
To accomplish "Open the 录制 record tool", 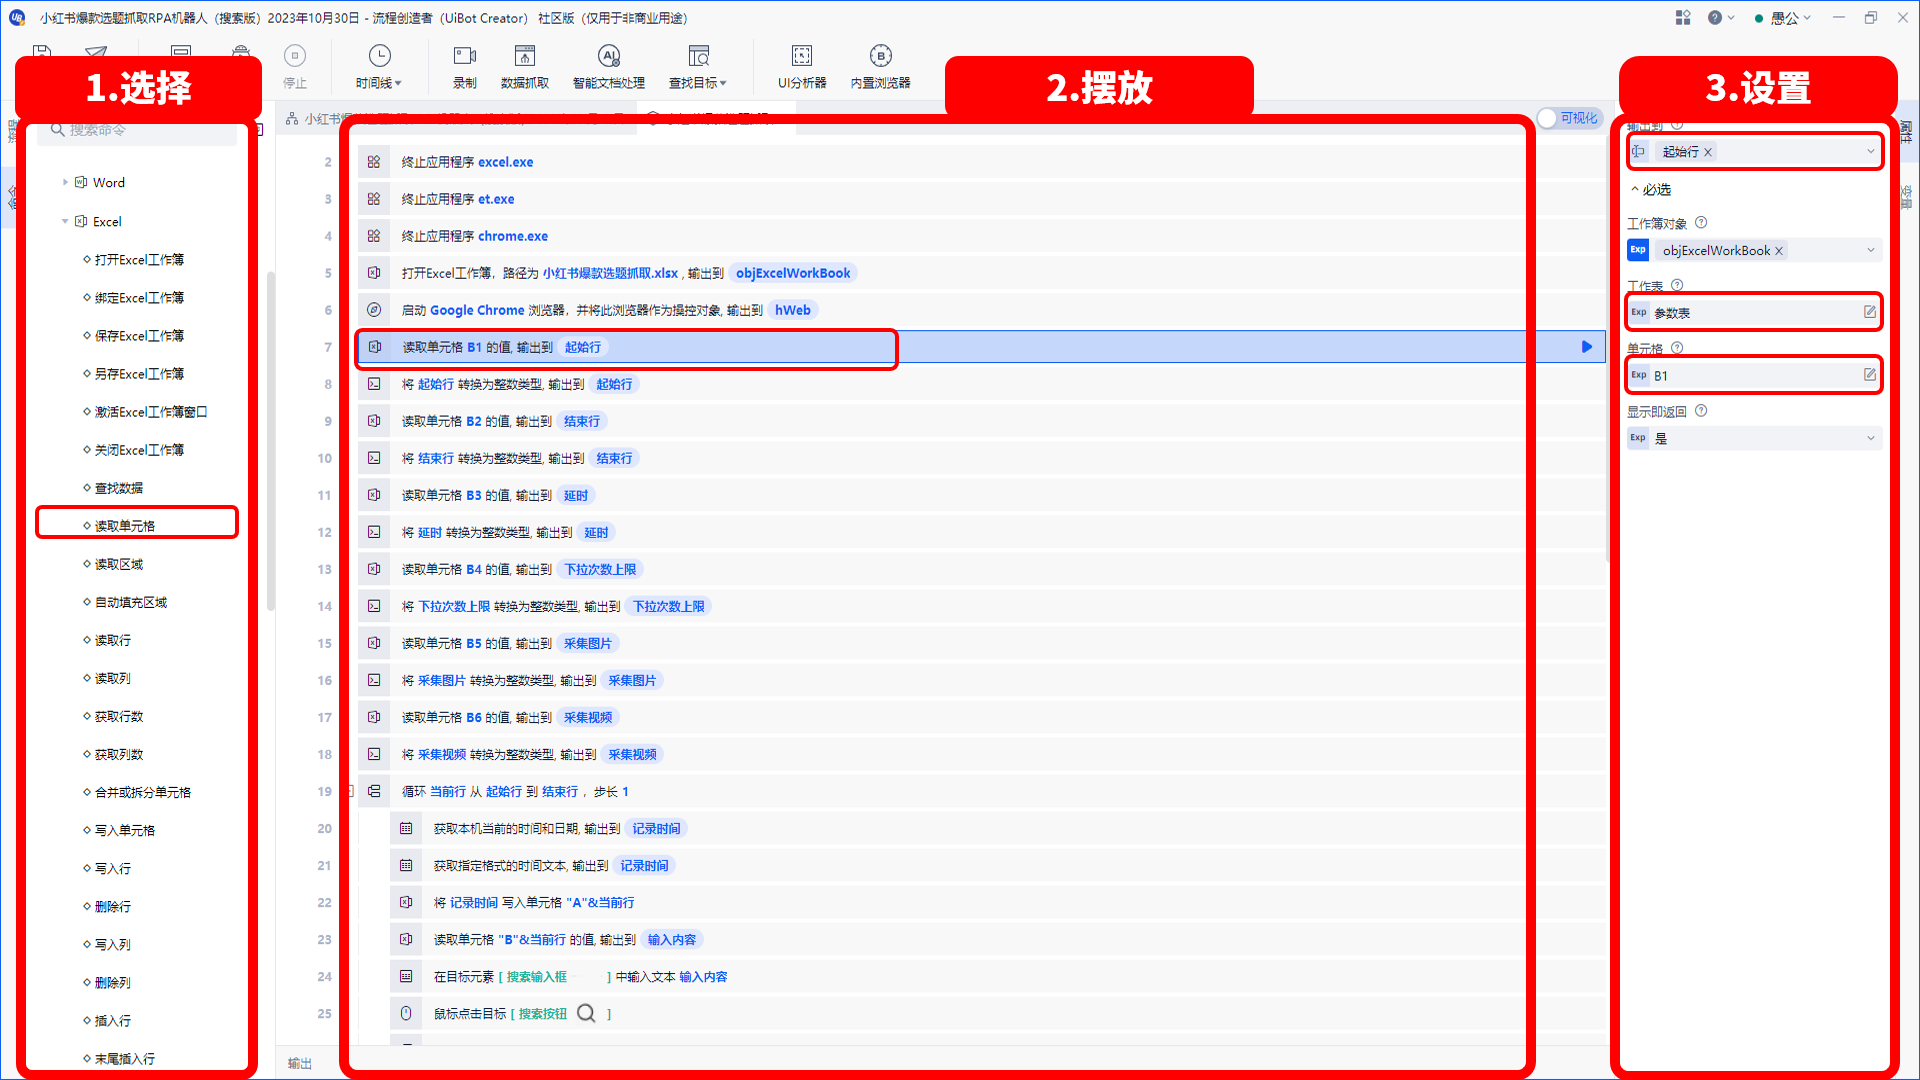I will [465, 66].
